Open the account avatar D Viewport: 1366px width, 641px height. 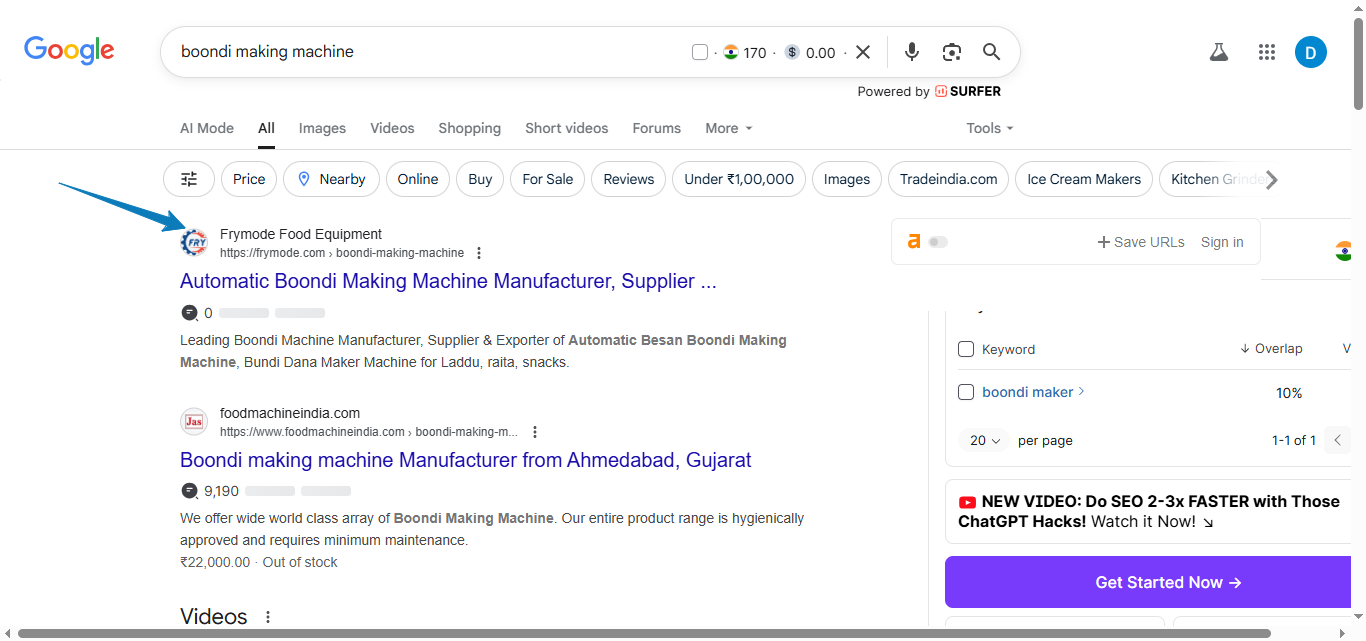click(1311, 52)
